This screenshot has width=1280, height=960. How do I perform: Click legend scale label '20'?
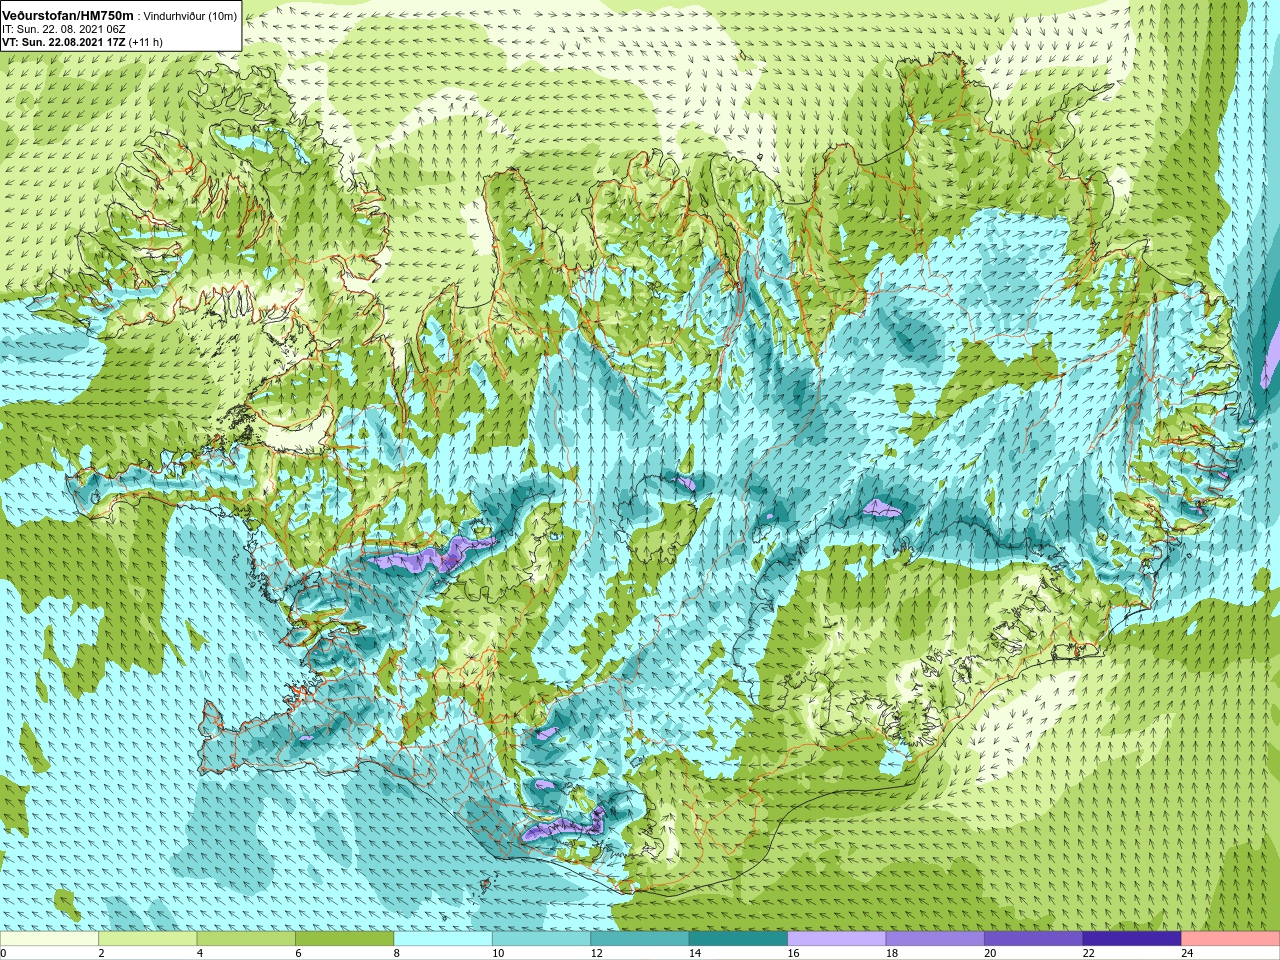[990, 953]
